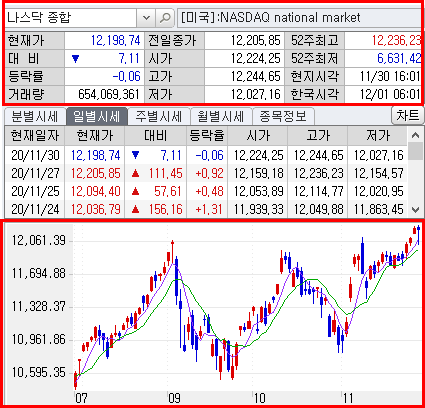Screen dimensions: 425x408
Task: Click the 나스닥 종합 input field
Action: click(71, 18)
